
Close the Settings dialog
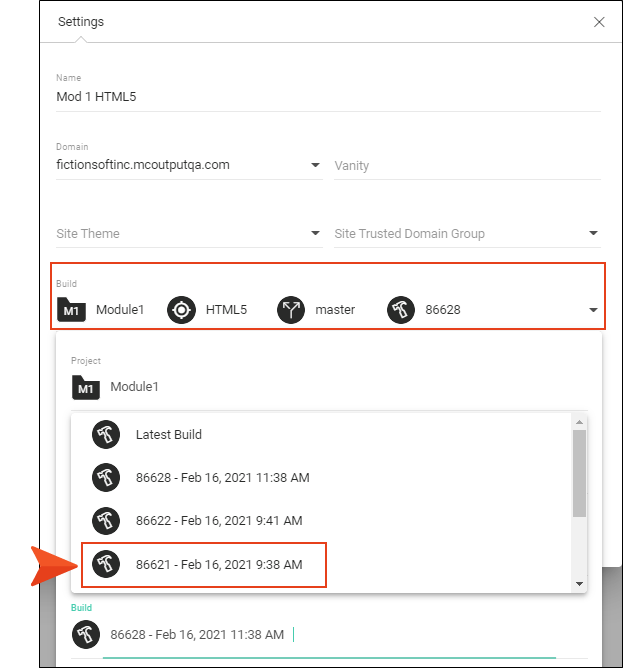click(x=599, y=22)
